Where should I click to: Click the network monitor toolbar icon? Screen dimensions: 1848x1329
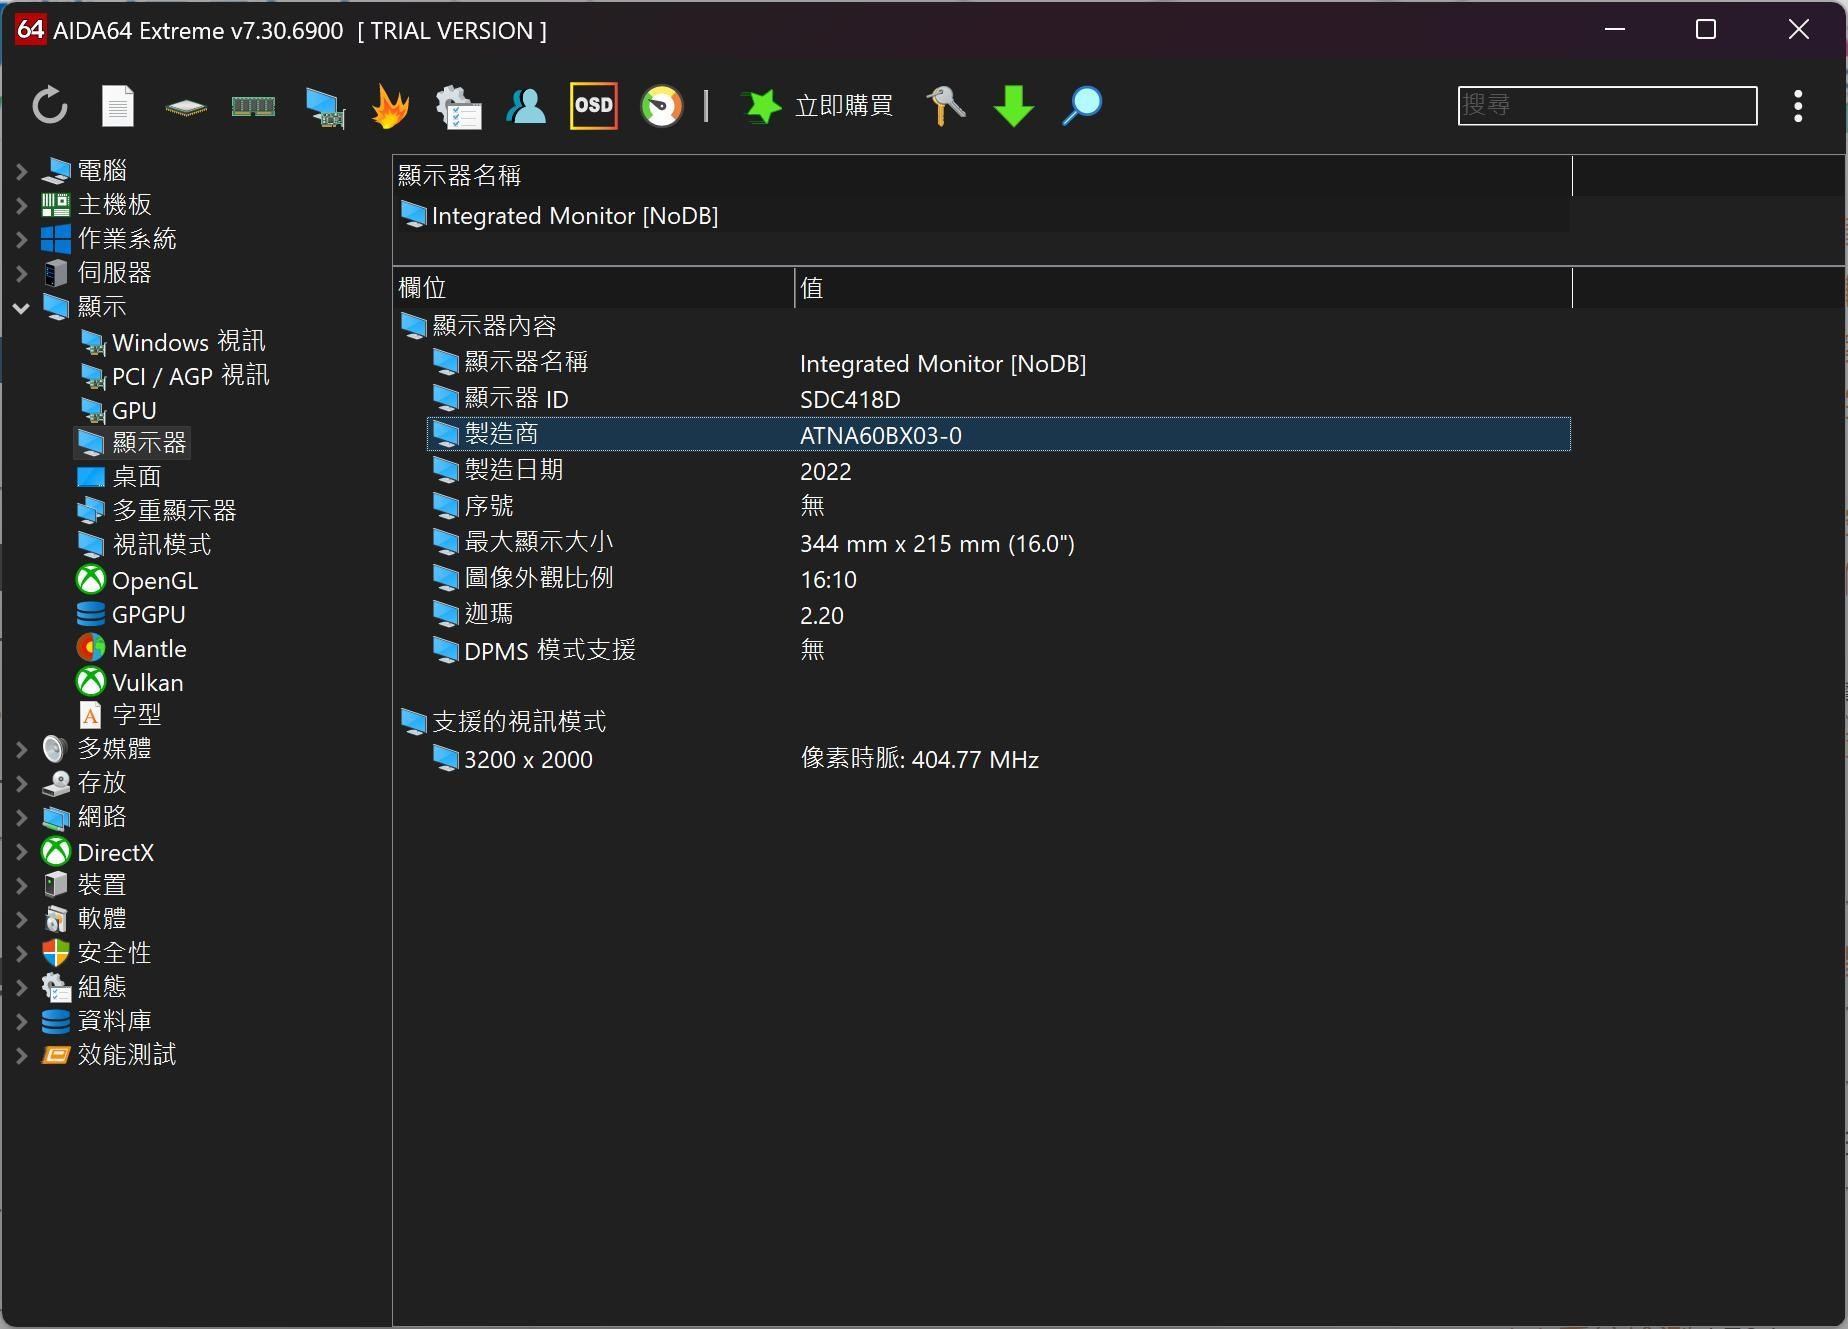pyautogui.click(x=325, y=107)
